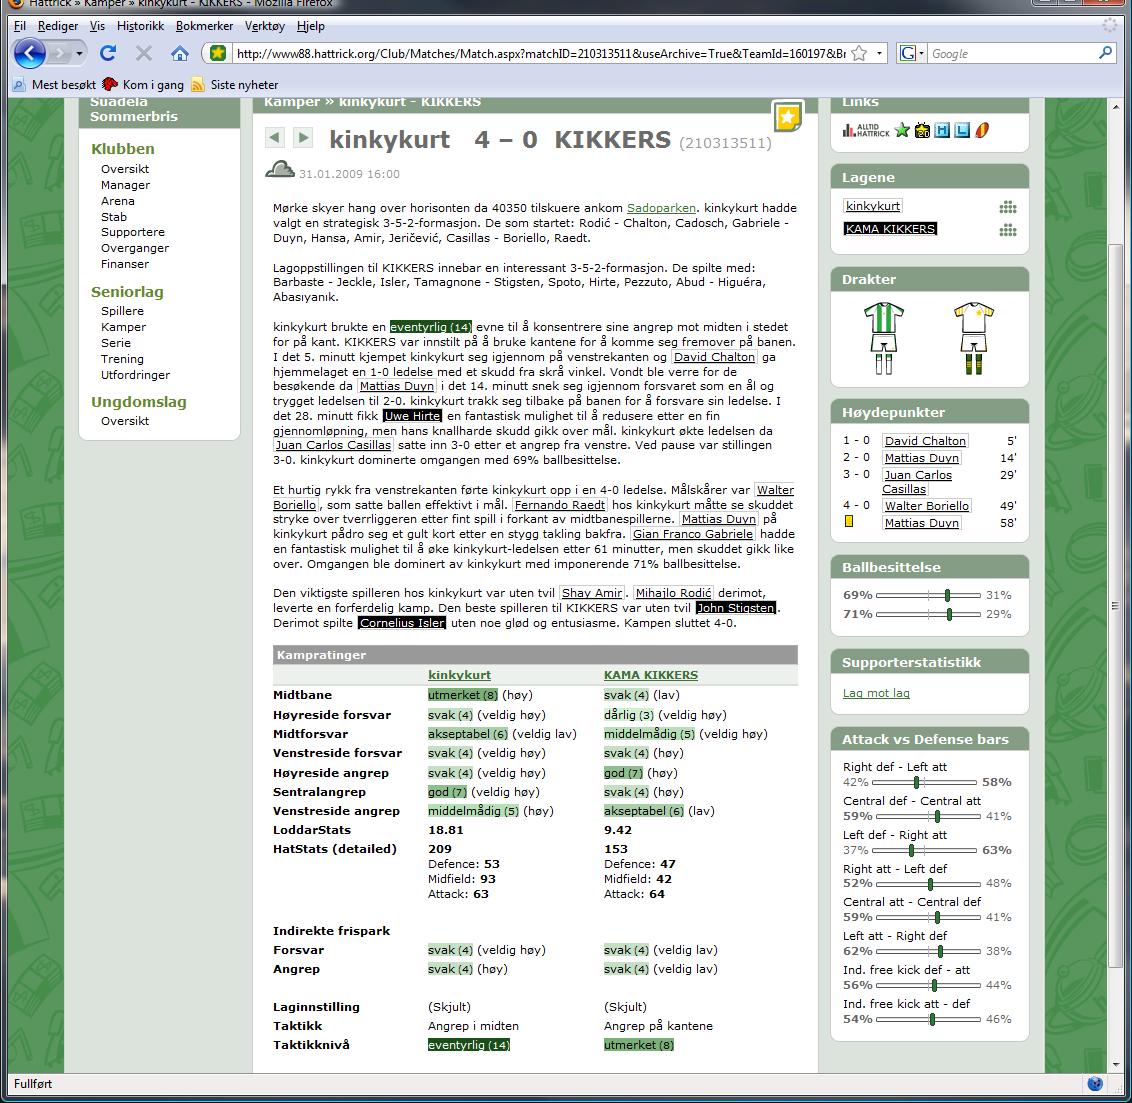The width and height of the screenshot is (1132, 1103).
Task: Click KAMA KIKKERS heading in Kampratinger table
Action: coord(650,675)
